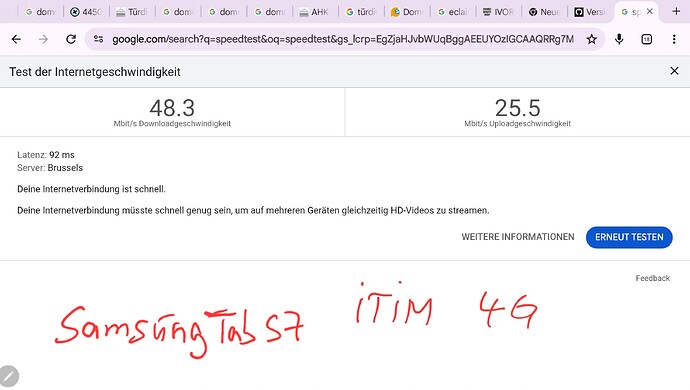Open the lowercase türdi Google tab
Screen dimensions: 690x390
(x=361, y=12)
